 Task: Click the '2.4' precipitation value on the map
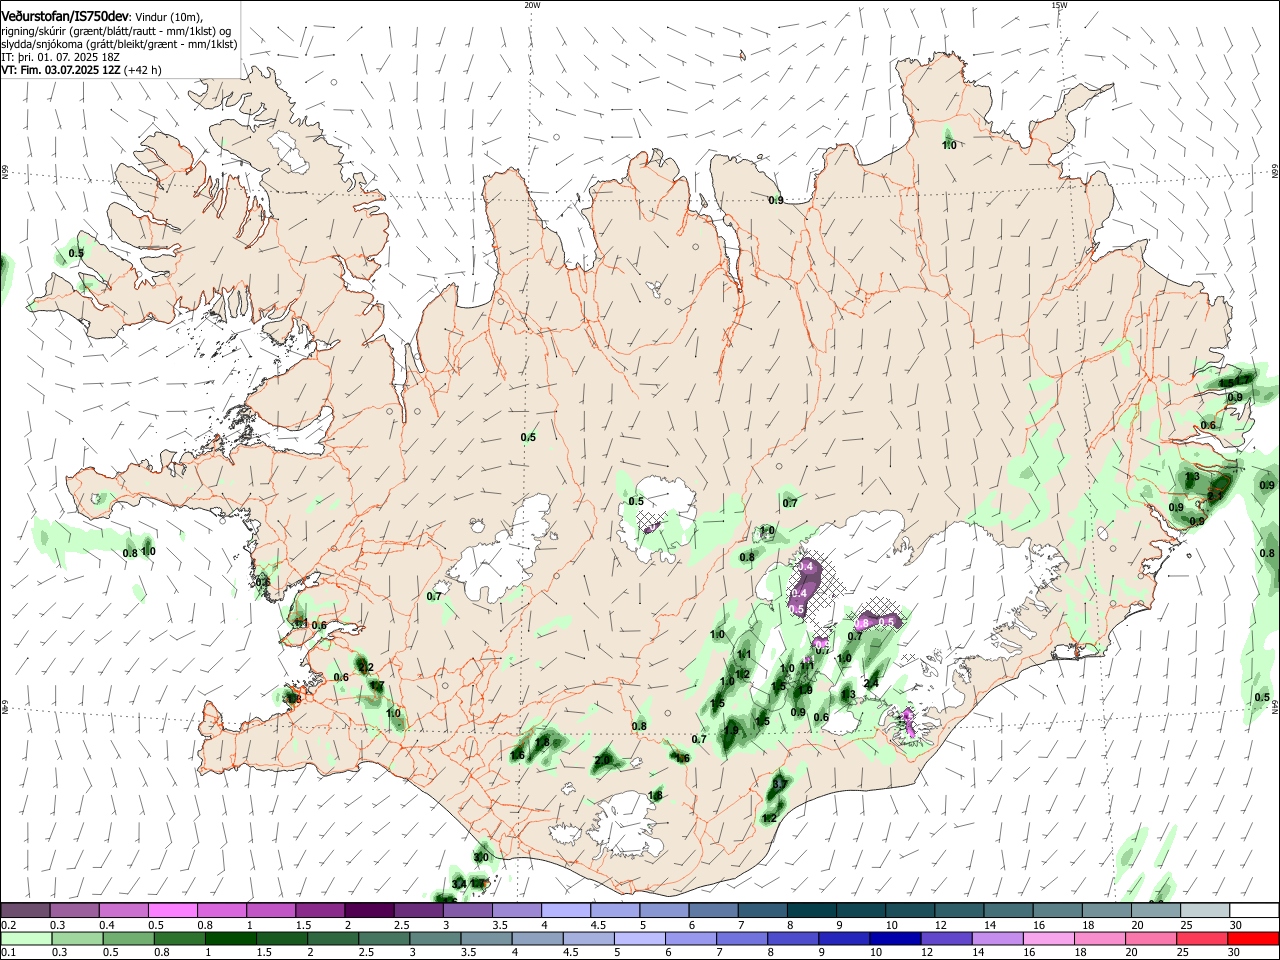coord(871,683)
